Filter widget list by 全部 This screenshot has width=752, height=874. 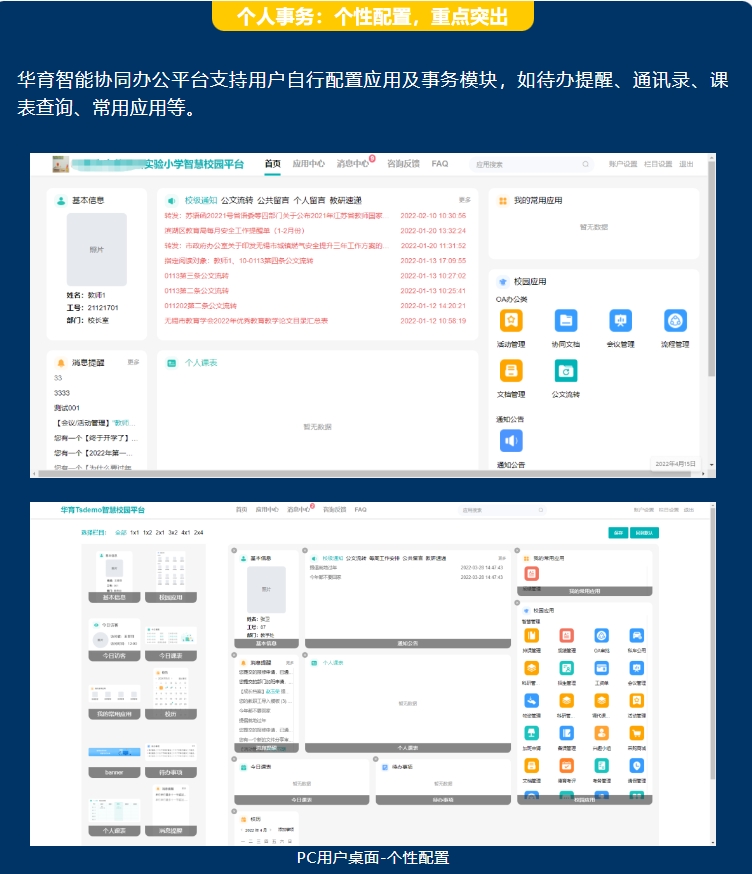click(121, 533)
